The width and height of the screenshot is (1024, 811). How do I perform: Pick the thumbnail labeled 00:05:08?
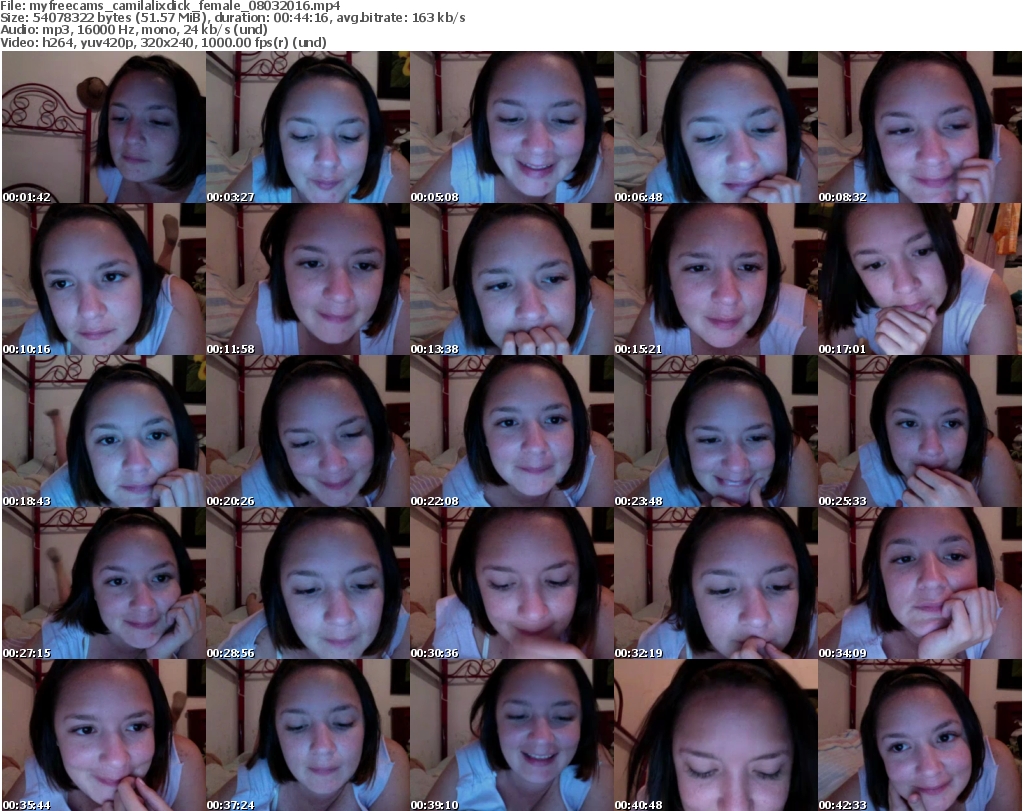coord(511,127)
